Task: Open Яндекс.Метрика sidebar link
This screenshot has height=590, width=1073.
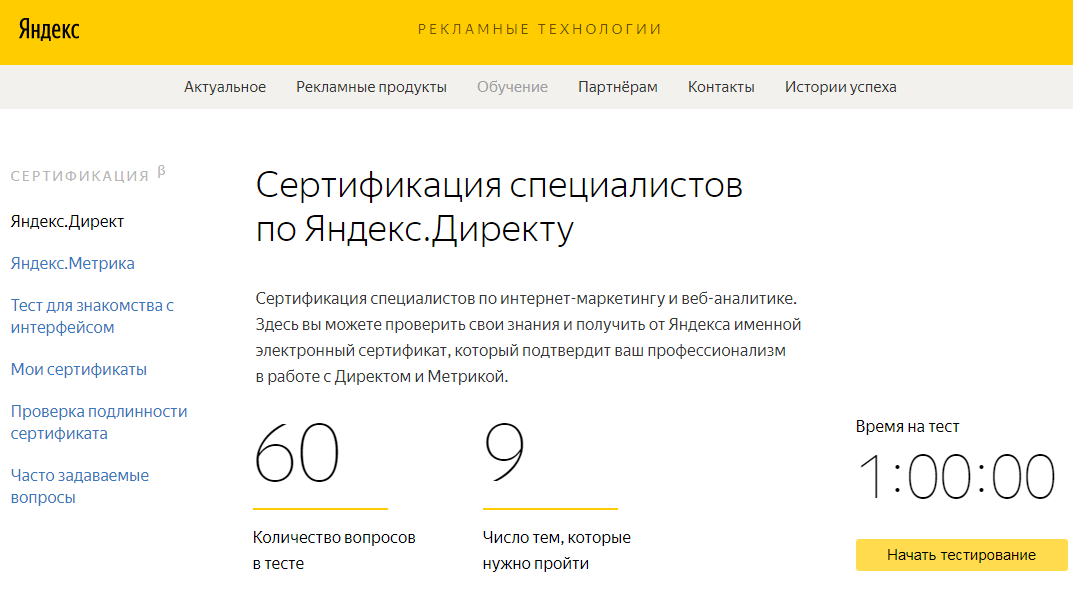Action: [73, 264]
